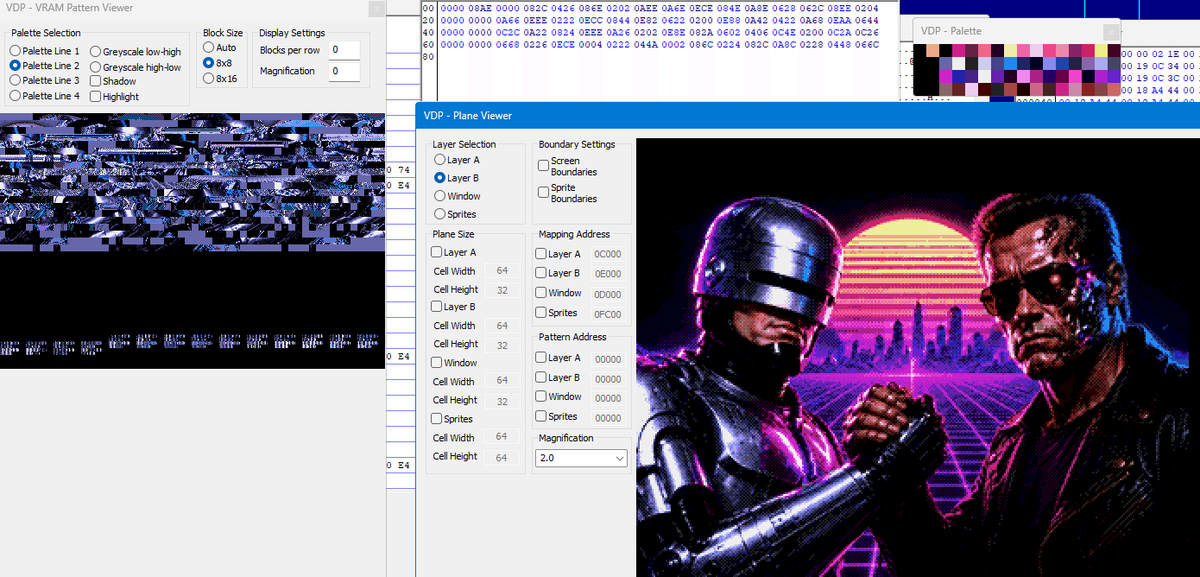The image size is (1200, 577).
Task: Click the 0D000 mapping address field
Action: [x=607, y=294]
